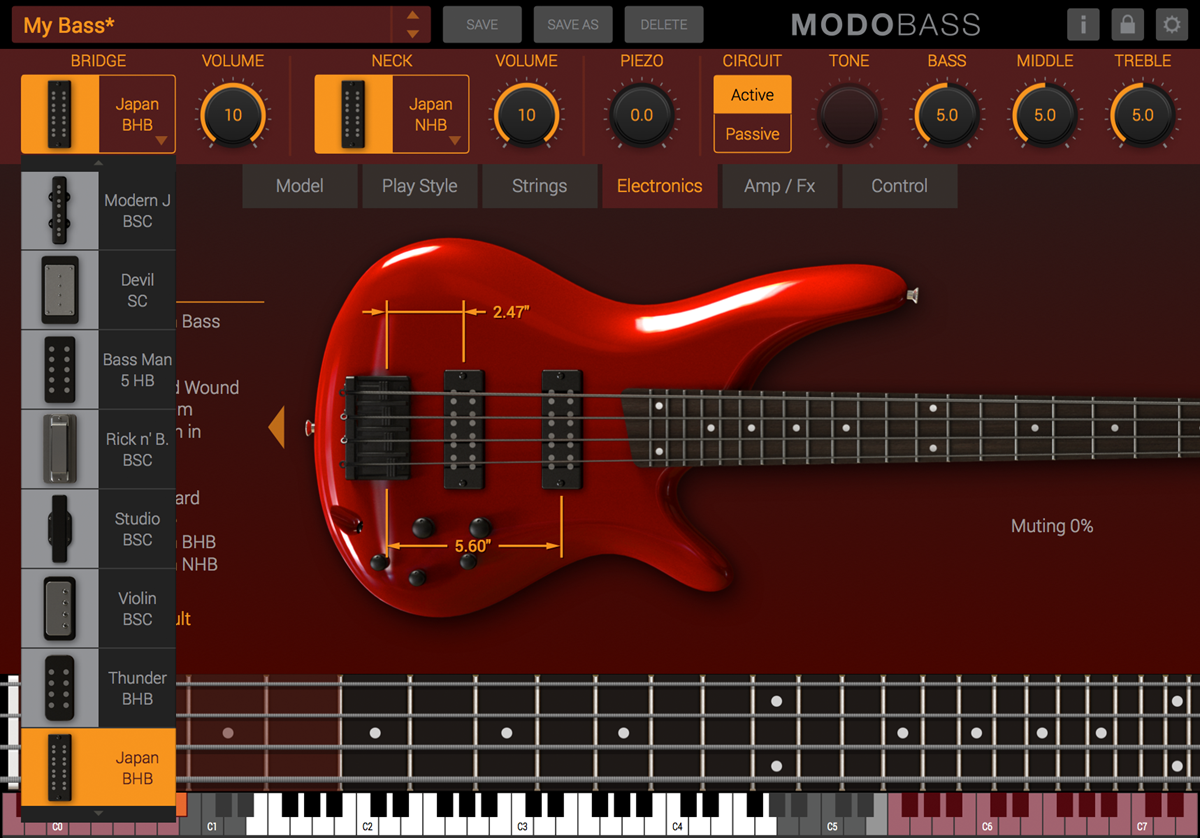Open the info panel icon
This screenshot has height=838, width=1200.
click(1083, 24)
